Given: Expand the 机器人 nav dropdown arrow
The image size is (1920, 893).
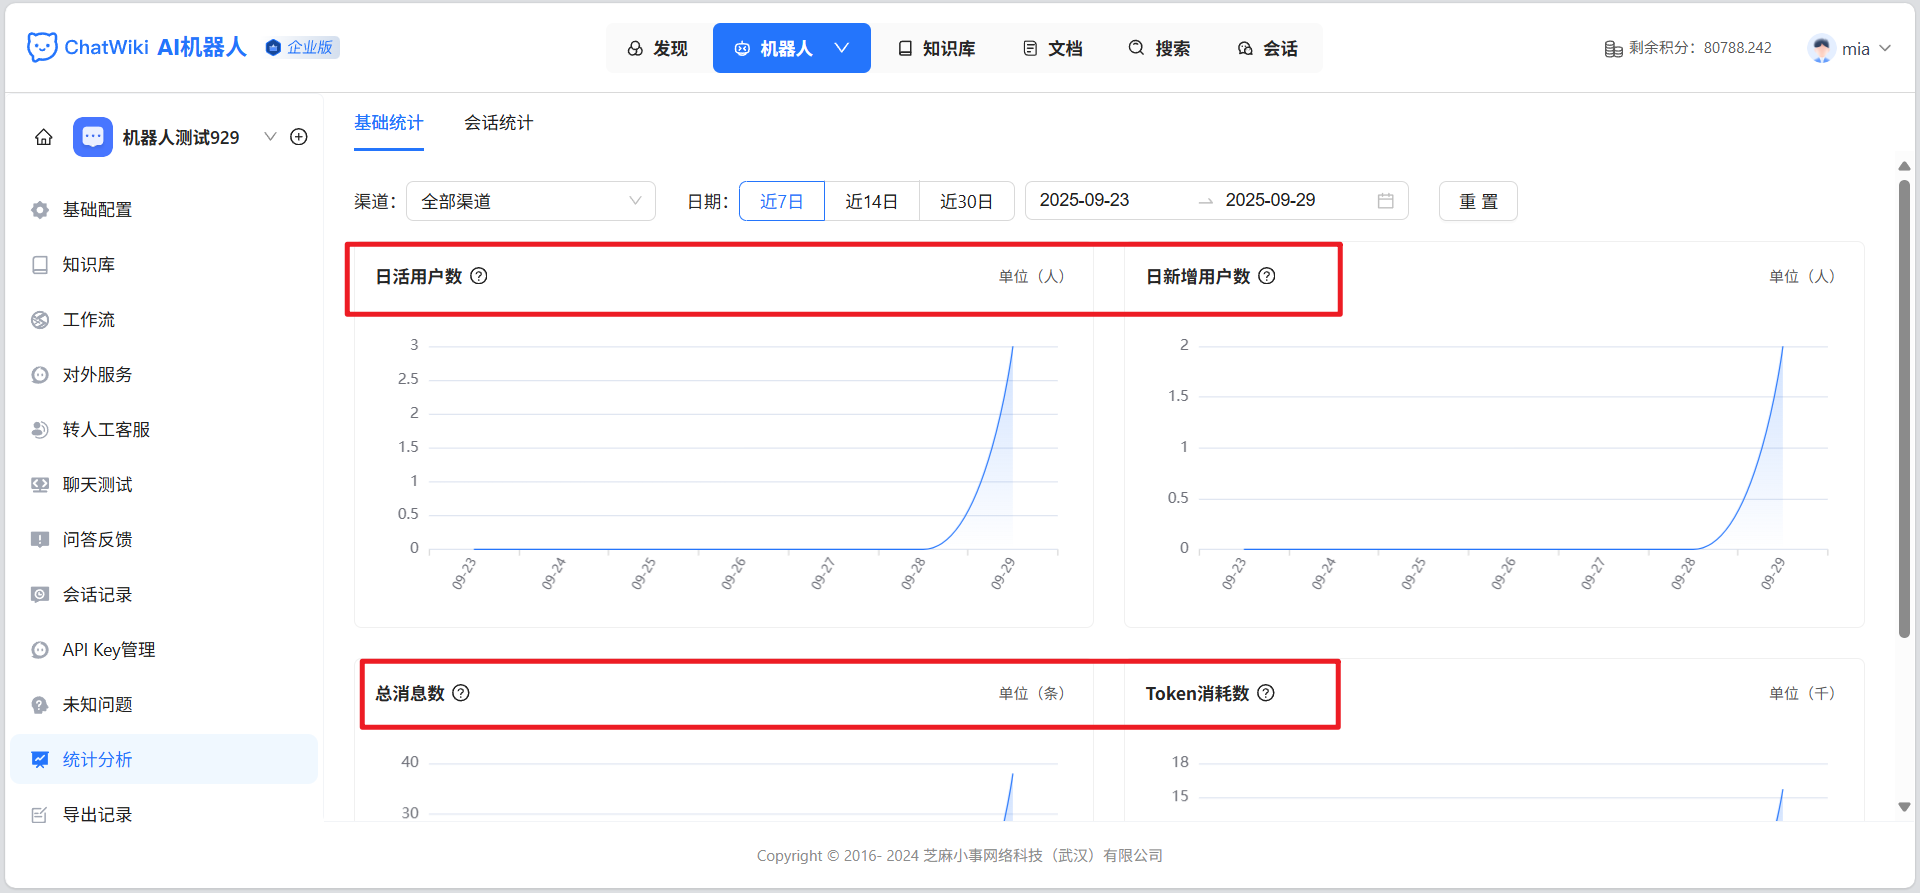Looking at the screenshot, I should tap(842, 48).
